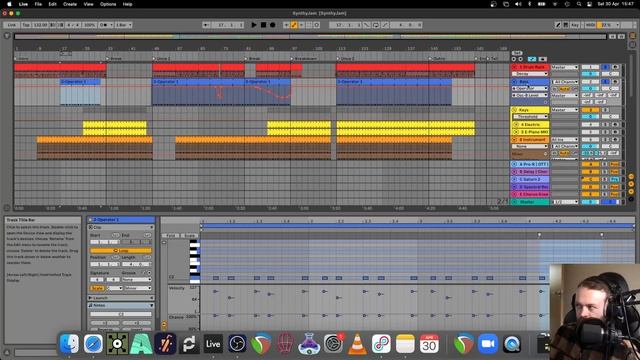
Task: Open the File menu
Action: click(x=38, y=4)
